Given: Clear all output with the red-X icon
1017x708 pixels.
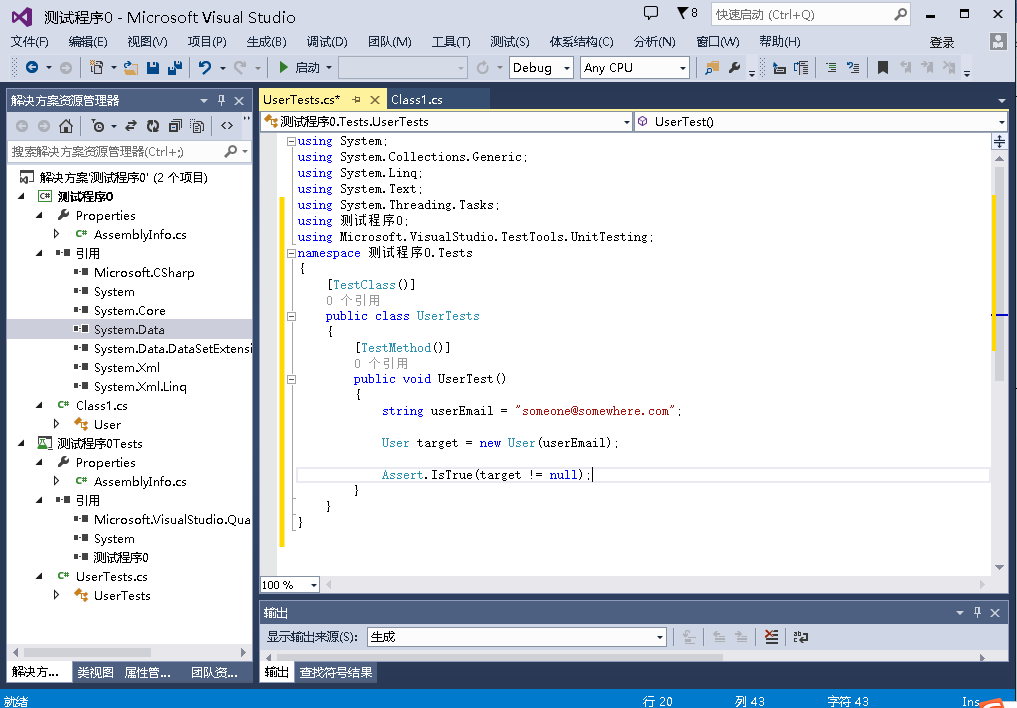Looking at the screenshot, I should click(771, 637).
